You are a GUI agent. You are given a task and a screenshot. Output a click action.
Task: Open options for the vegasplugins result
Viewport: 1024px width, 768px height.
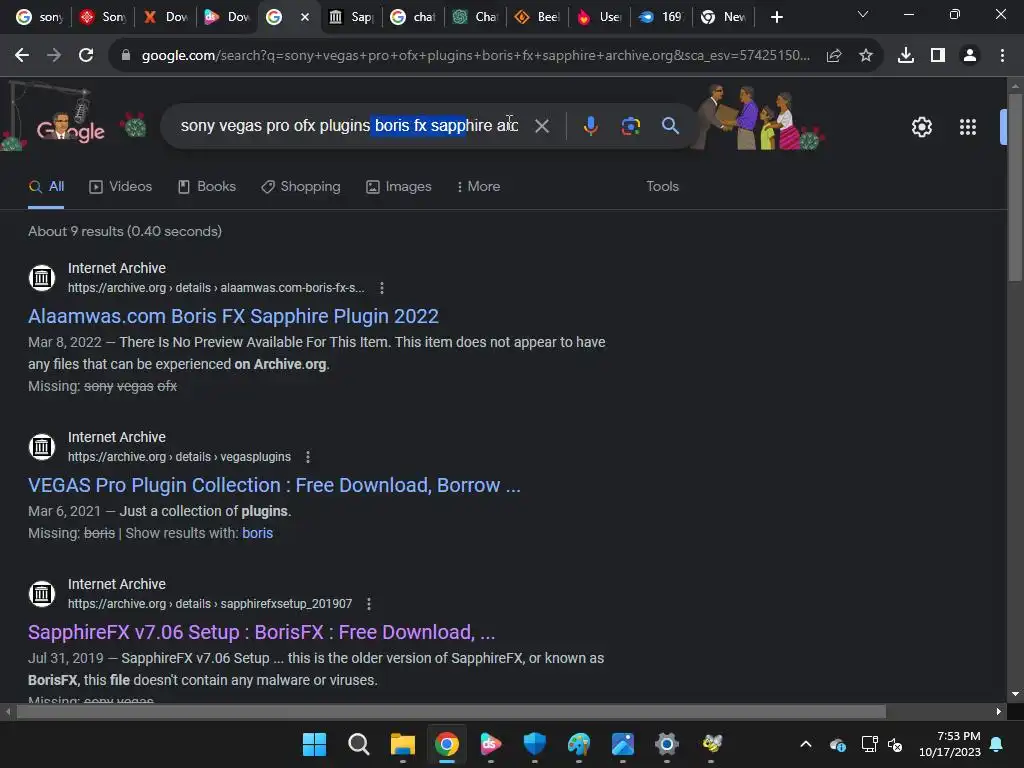tap(308, 457)
